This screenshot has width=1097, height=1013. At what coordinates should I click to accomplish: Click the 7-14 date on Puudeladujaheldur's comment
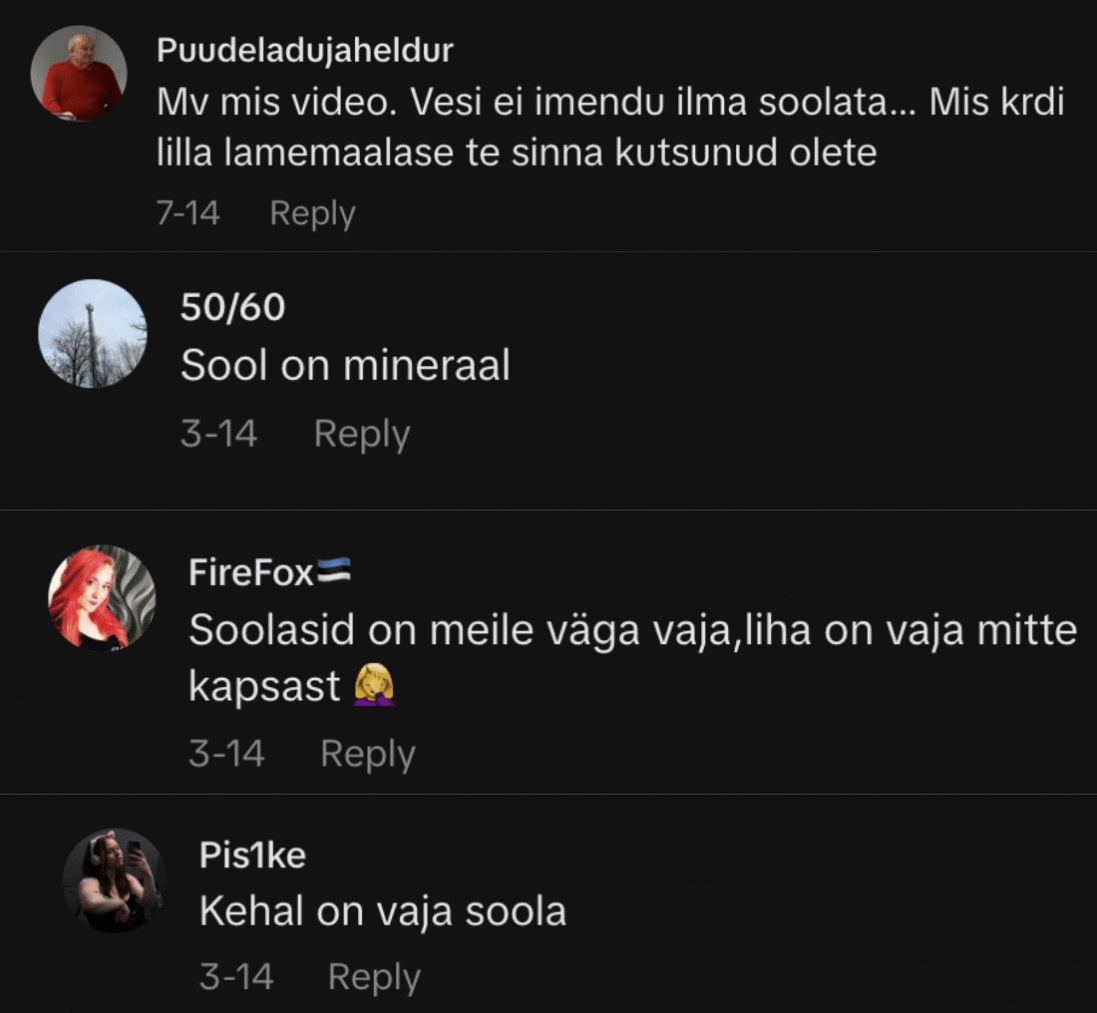(187, 213)
